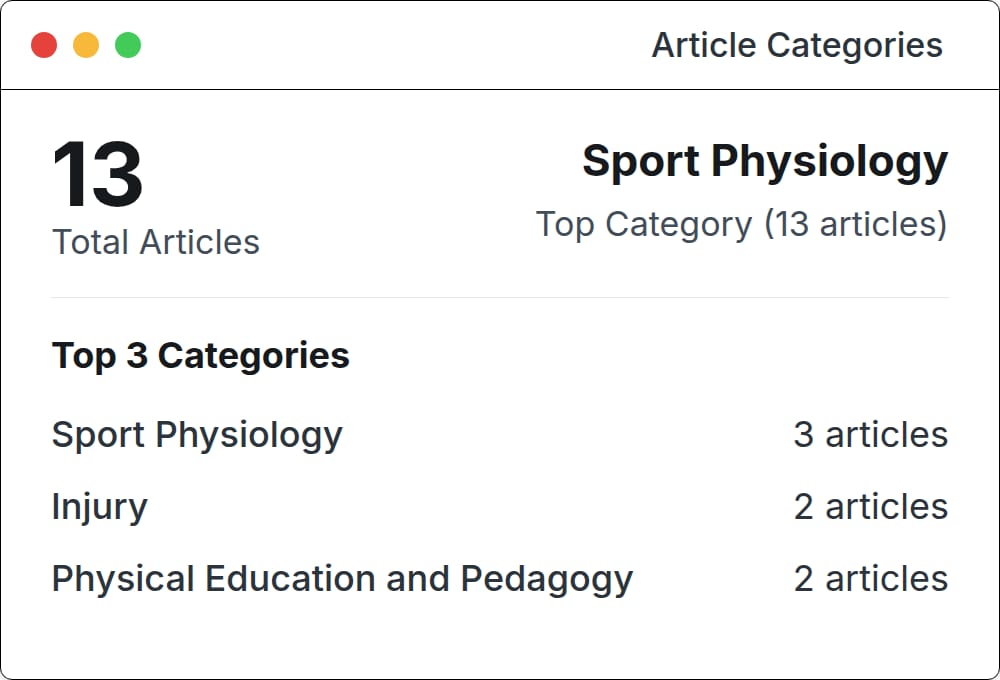The image size is (1000, 680).
Task: Maximize window with the green button
Action: (x=128, y=45)
